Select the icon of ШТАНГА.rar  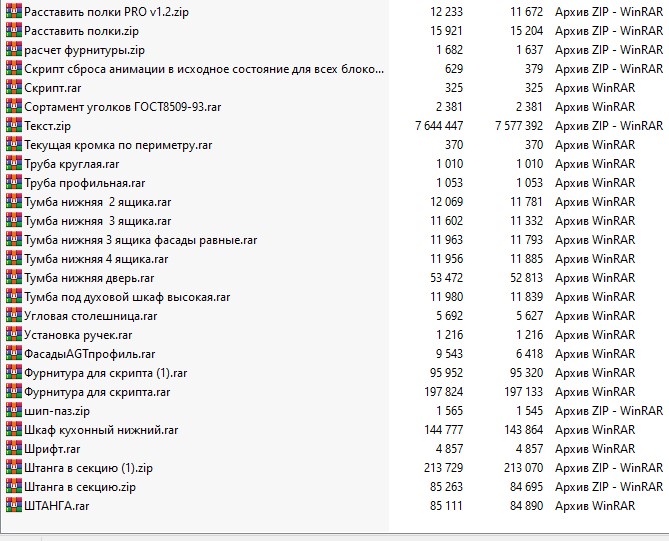(14, 506)
